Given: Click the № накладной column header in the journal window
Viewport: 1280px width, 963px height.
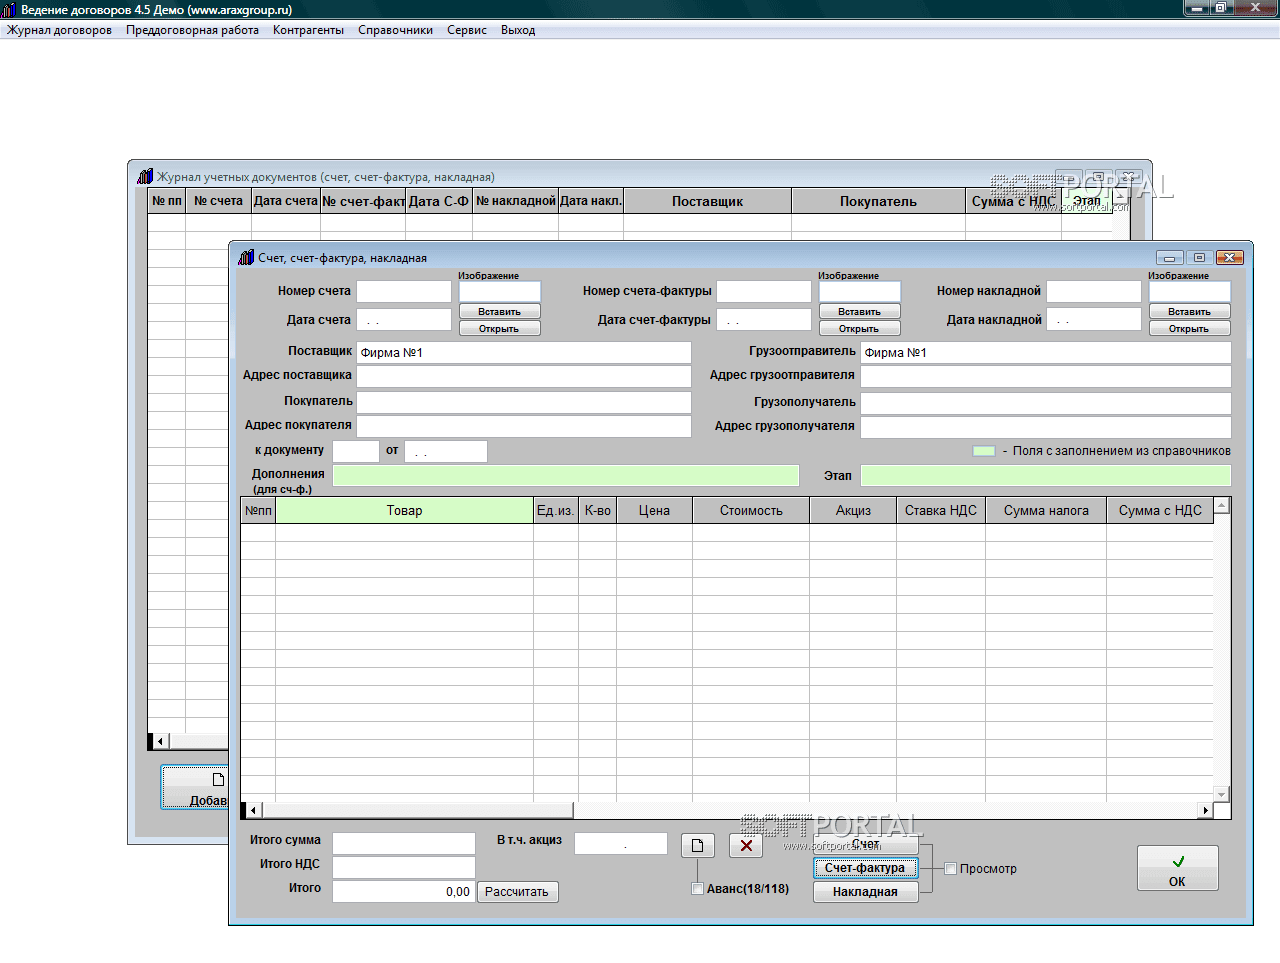Looking at the screenshot, I should pos(515,201).
